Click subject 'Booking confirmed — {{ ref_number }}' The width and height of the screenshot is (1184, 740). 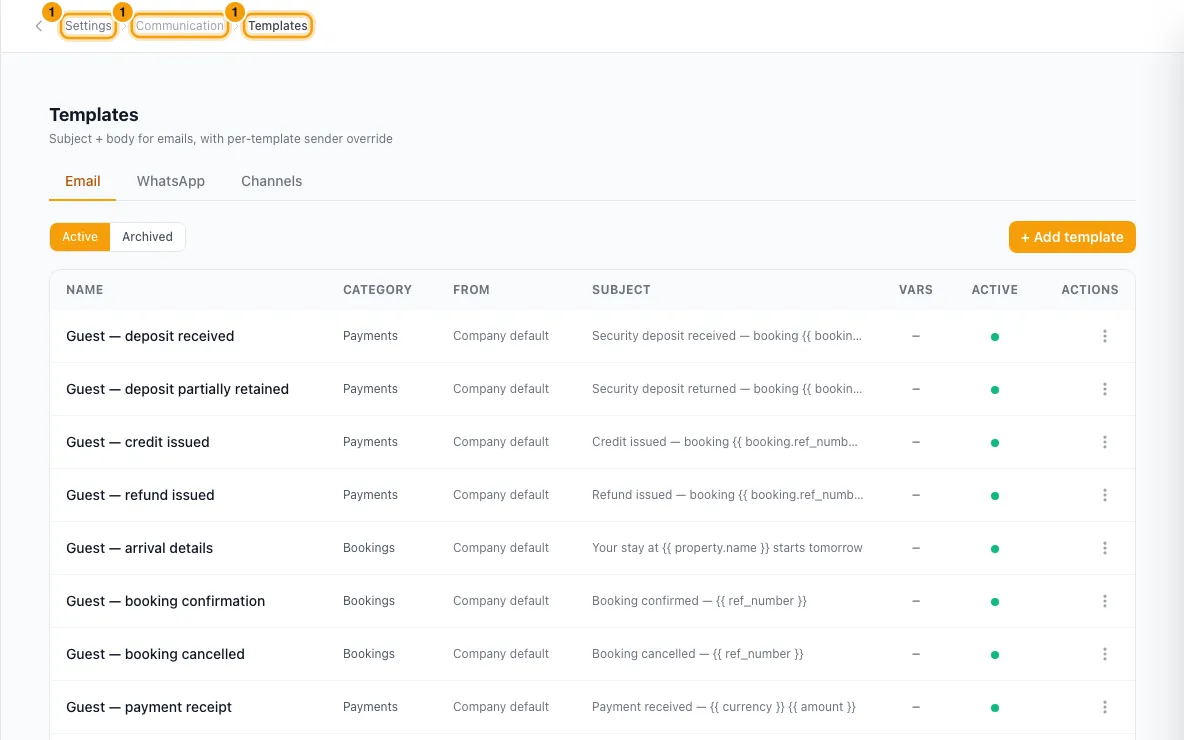coord(699,601)
